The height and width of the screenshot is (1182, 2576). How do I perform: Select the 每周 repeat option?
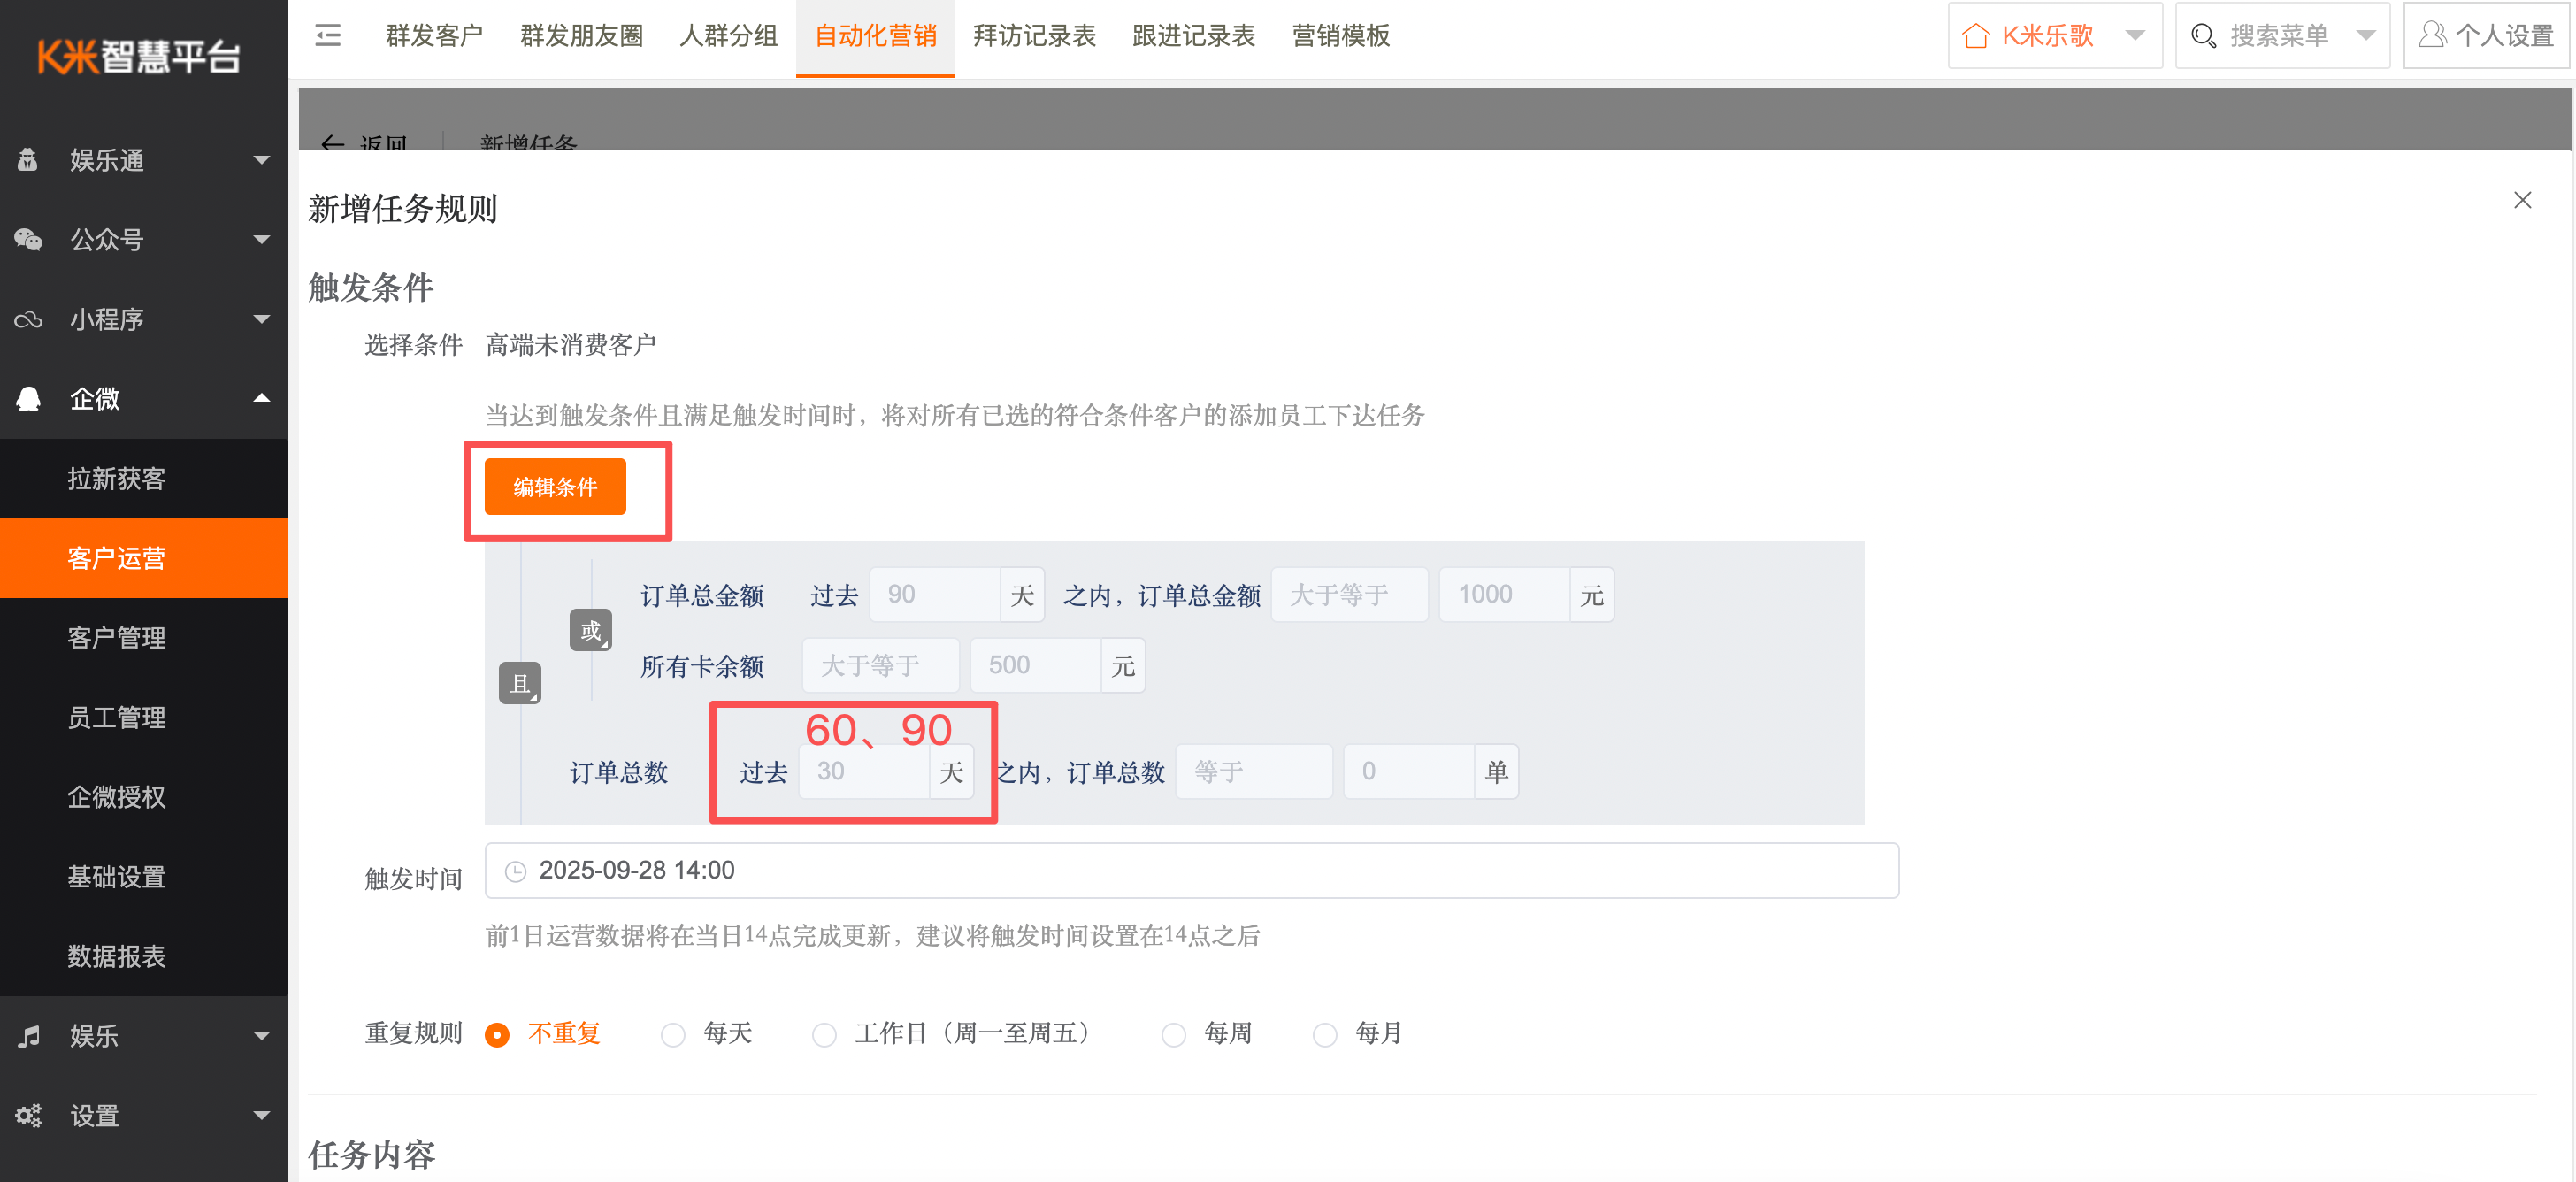pos(1173,1034)
